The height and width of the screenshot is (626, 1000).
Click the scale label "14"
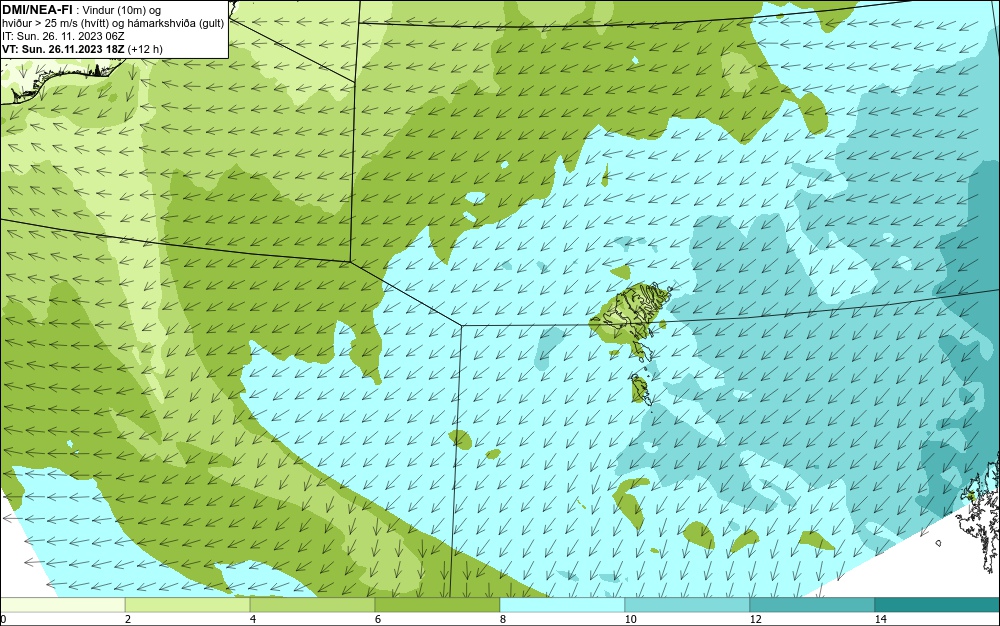click(881, 620)
